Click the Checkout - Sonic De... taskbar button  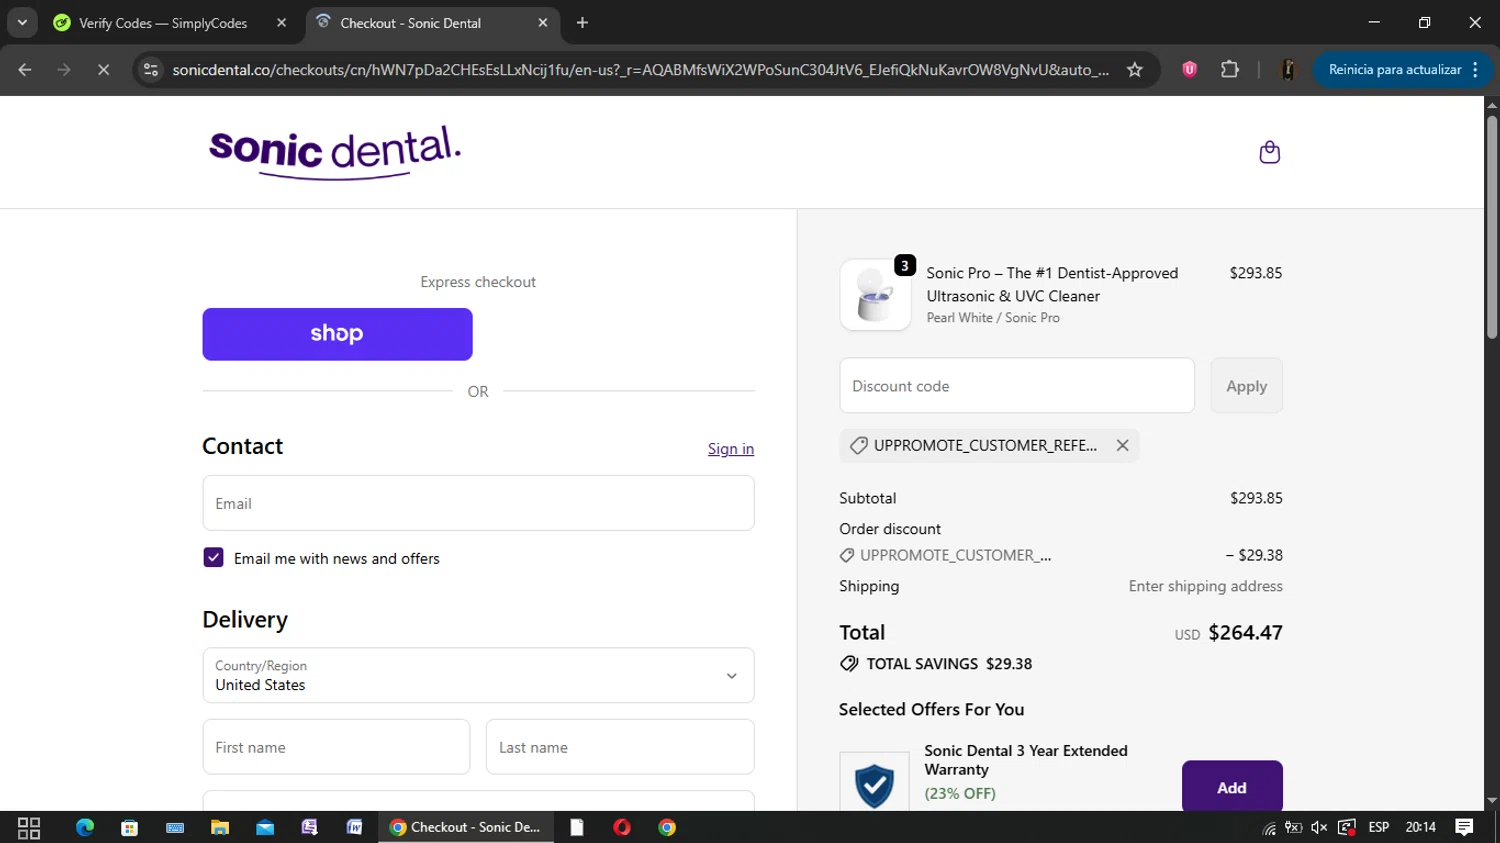[466, 827]
